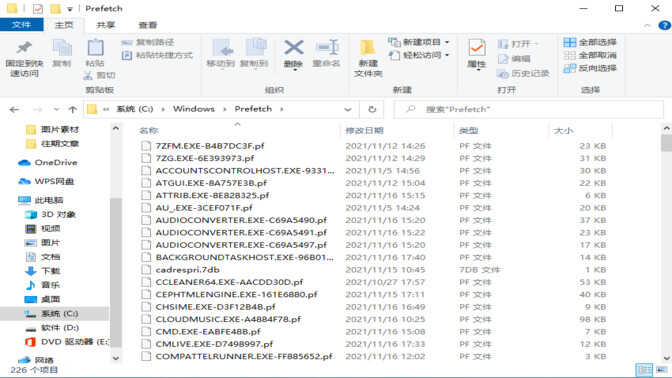Switch to the View (查看) tab
Image resolution: width=672 pixels, height=378 pixels.
tap(147, 25)
